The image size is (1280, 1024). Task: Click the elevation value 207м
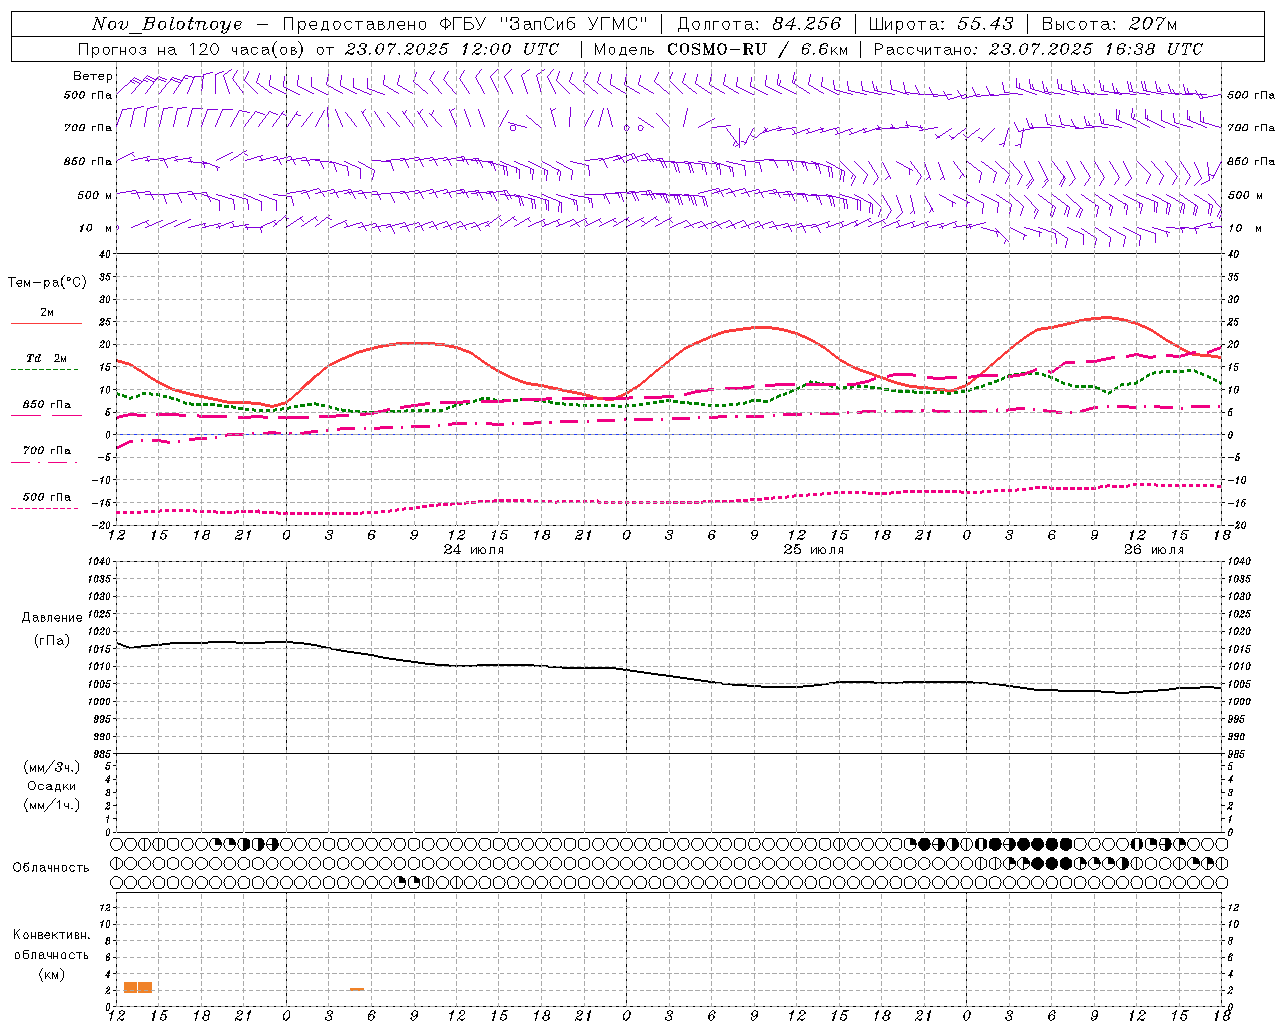pyautogui.click(x=1153, y=24)
